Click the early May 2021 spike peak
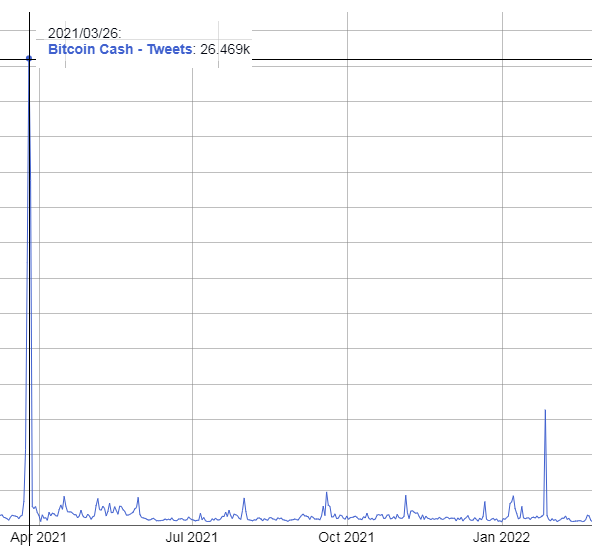The image size is (592, 548). point(98,499)
